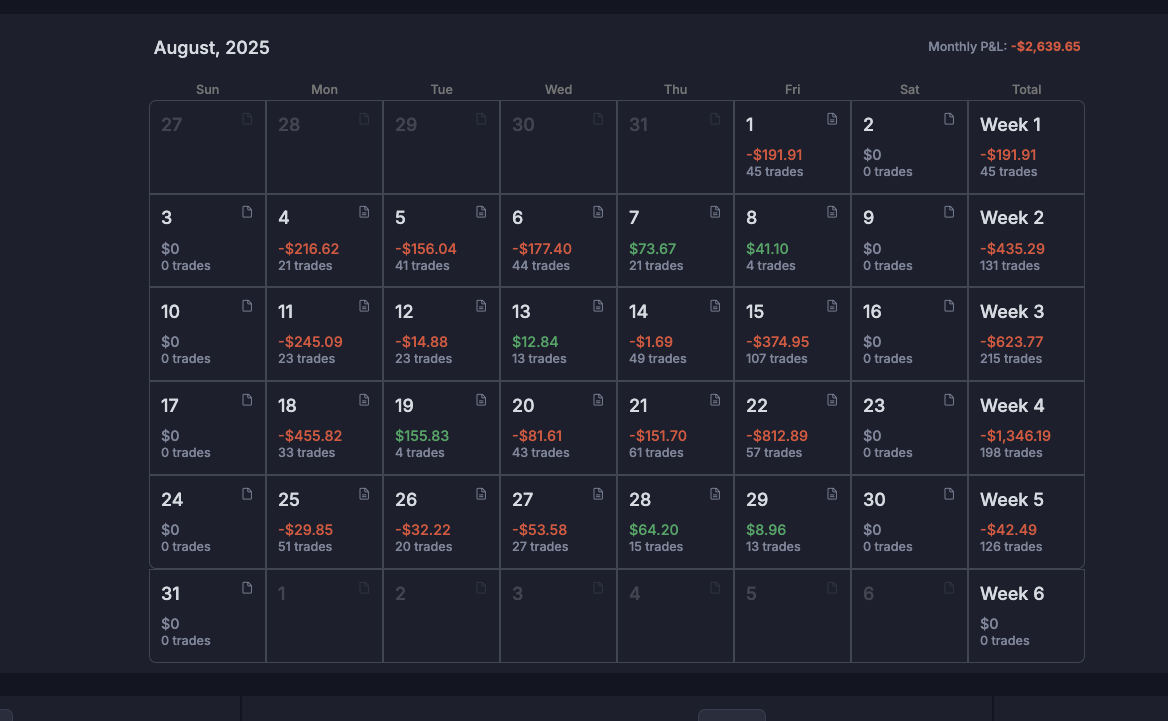Click the -$812.89 loss on August 22

777,436
